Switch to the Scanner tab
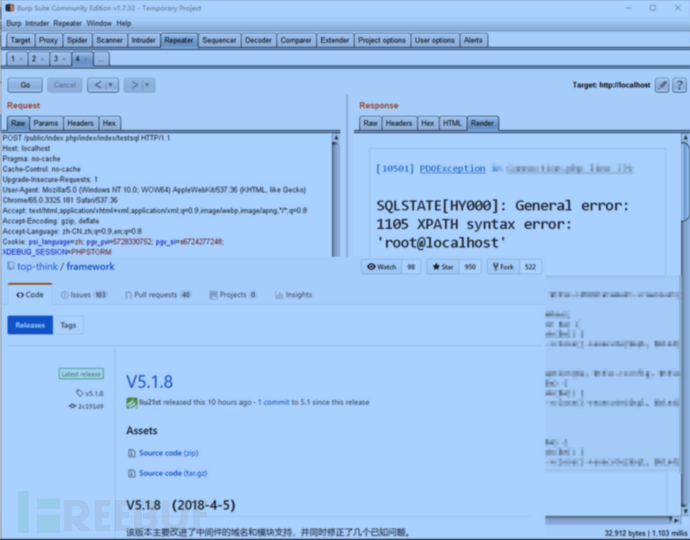This screenshot has height=540, width=690. click(x=110, y=40)
